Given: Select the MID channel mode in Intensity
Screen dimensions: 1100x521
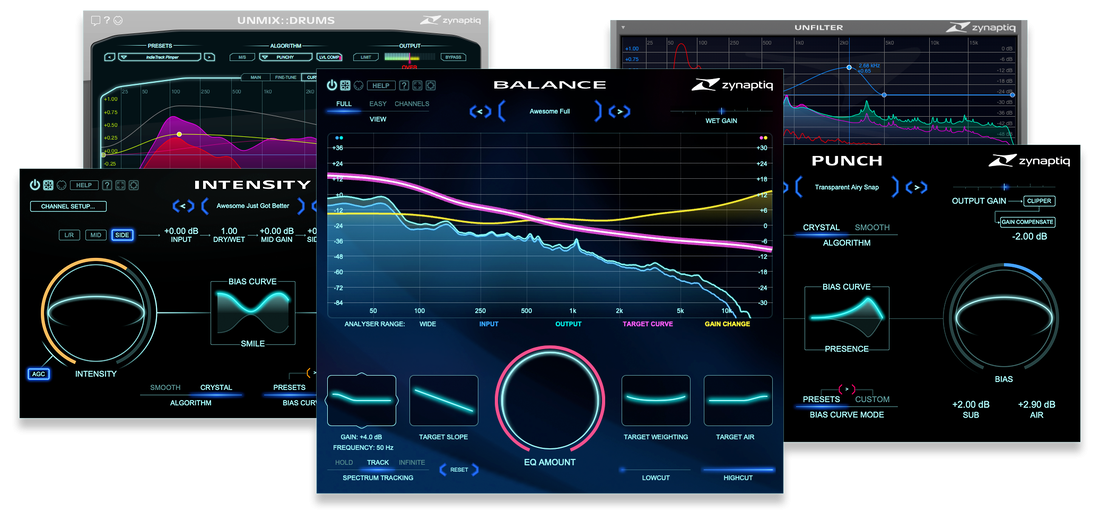Looking at the screenshot, I should [95, 235].
